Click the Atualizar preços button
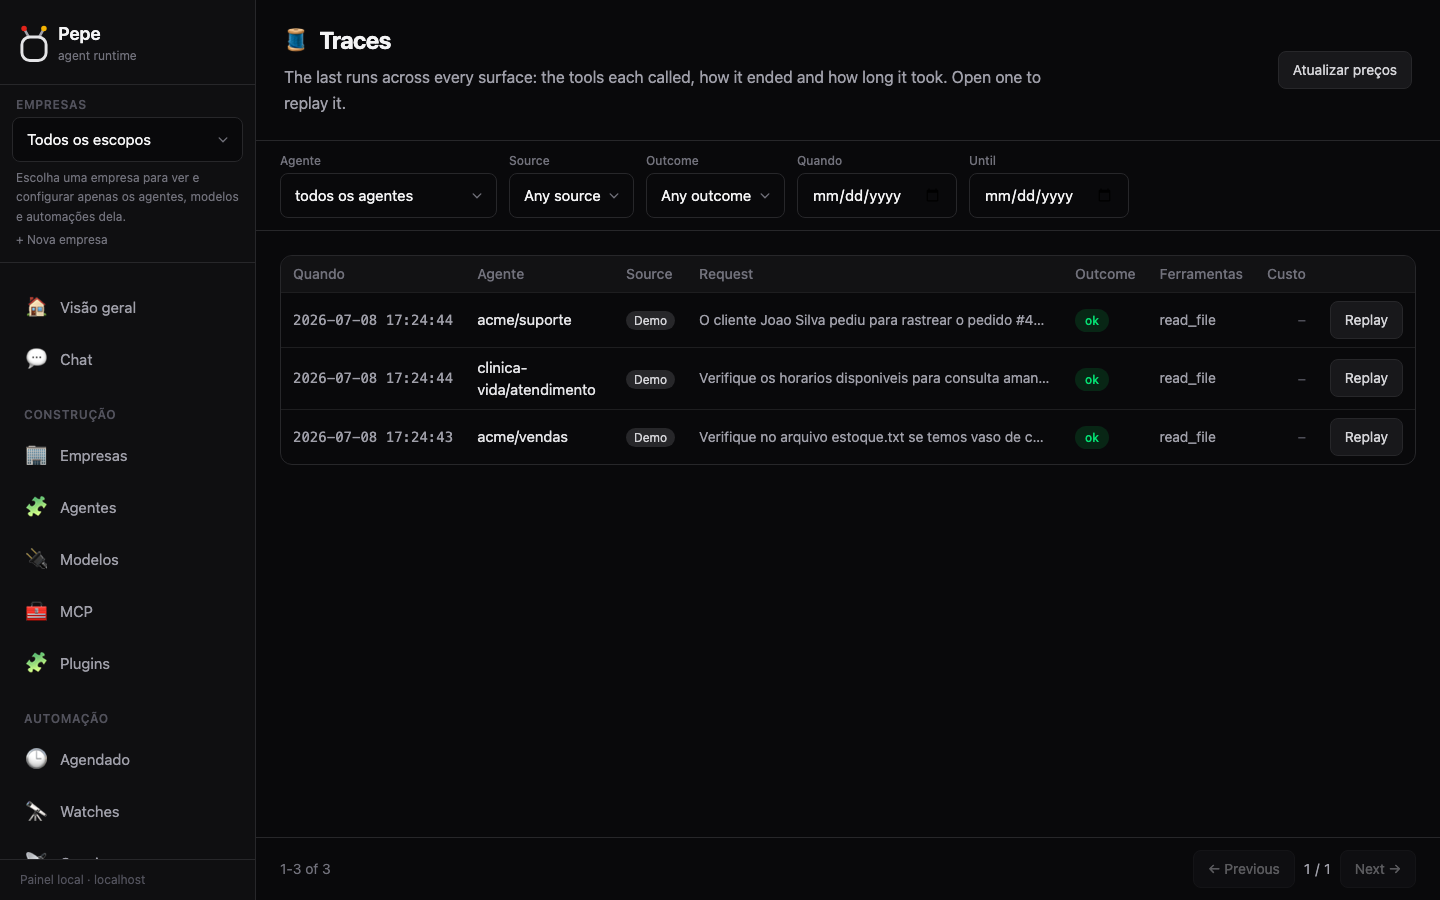Image resolution: width=1440 pixels, height=900 pixels. point(1344,70)
